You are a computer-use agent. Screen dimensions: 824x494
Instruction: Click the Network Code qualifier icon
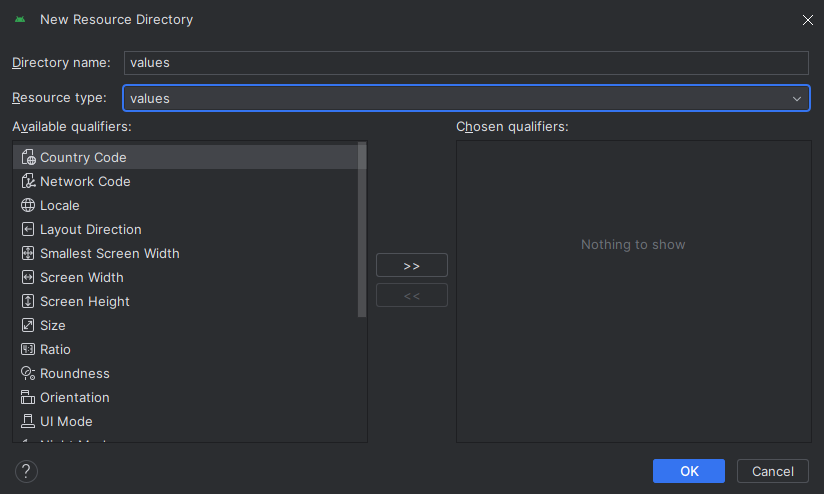[28, 181]
